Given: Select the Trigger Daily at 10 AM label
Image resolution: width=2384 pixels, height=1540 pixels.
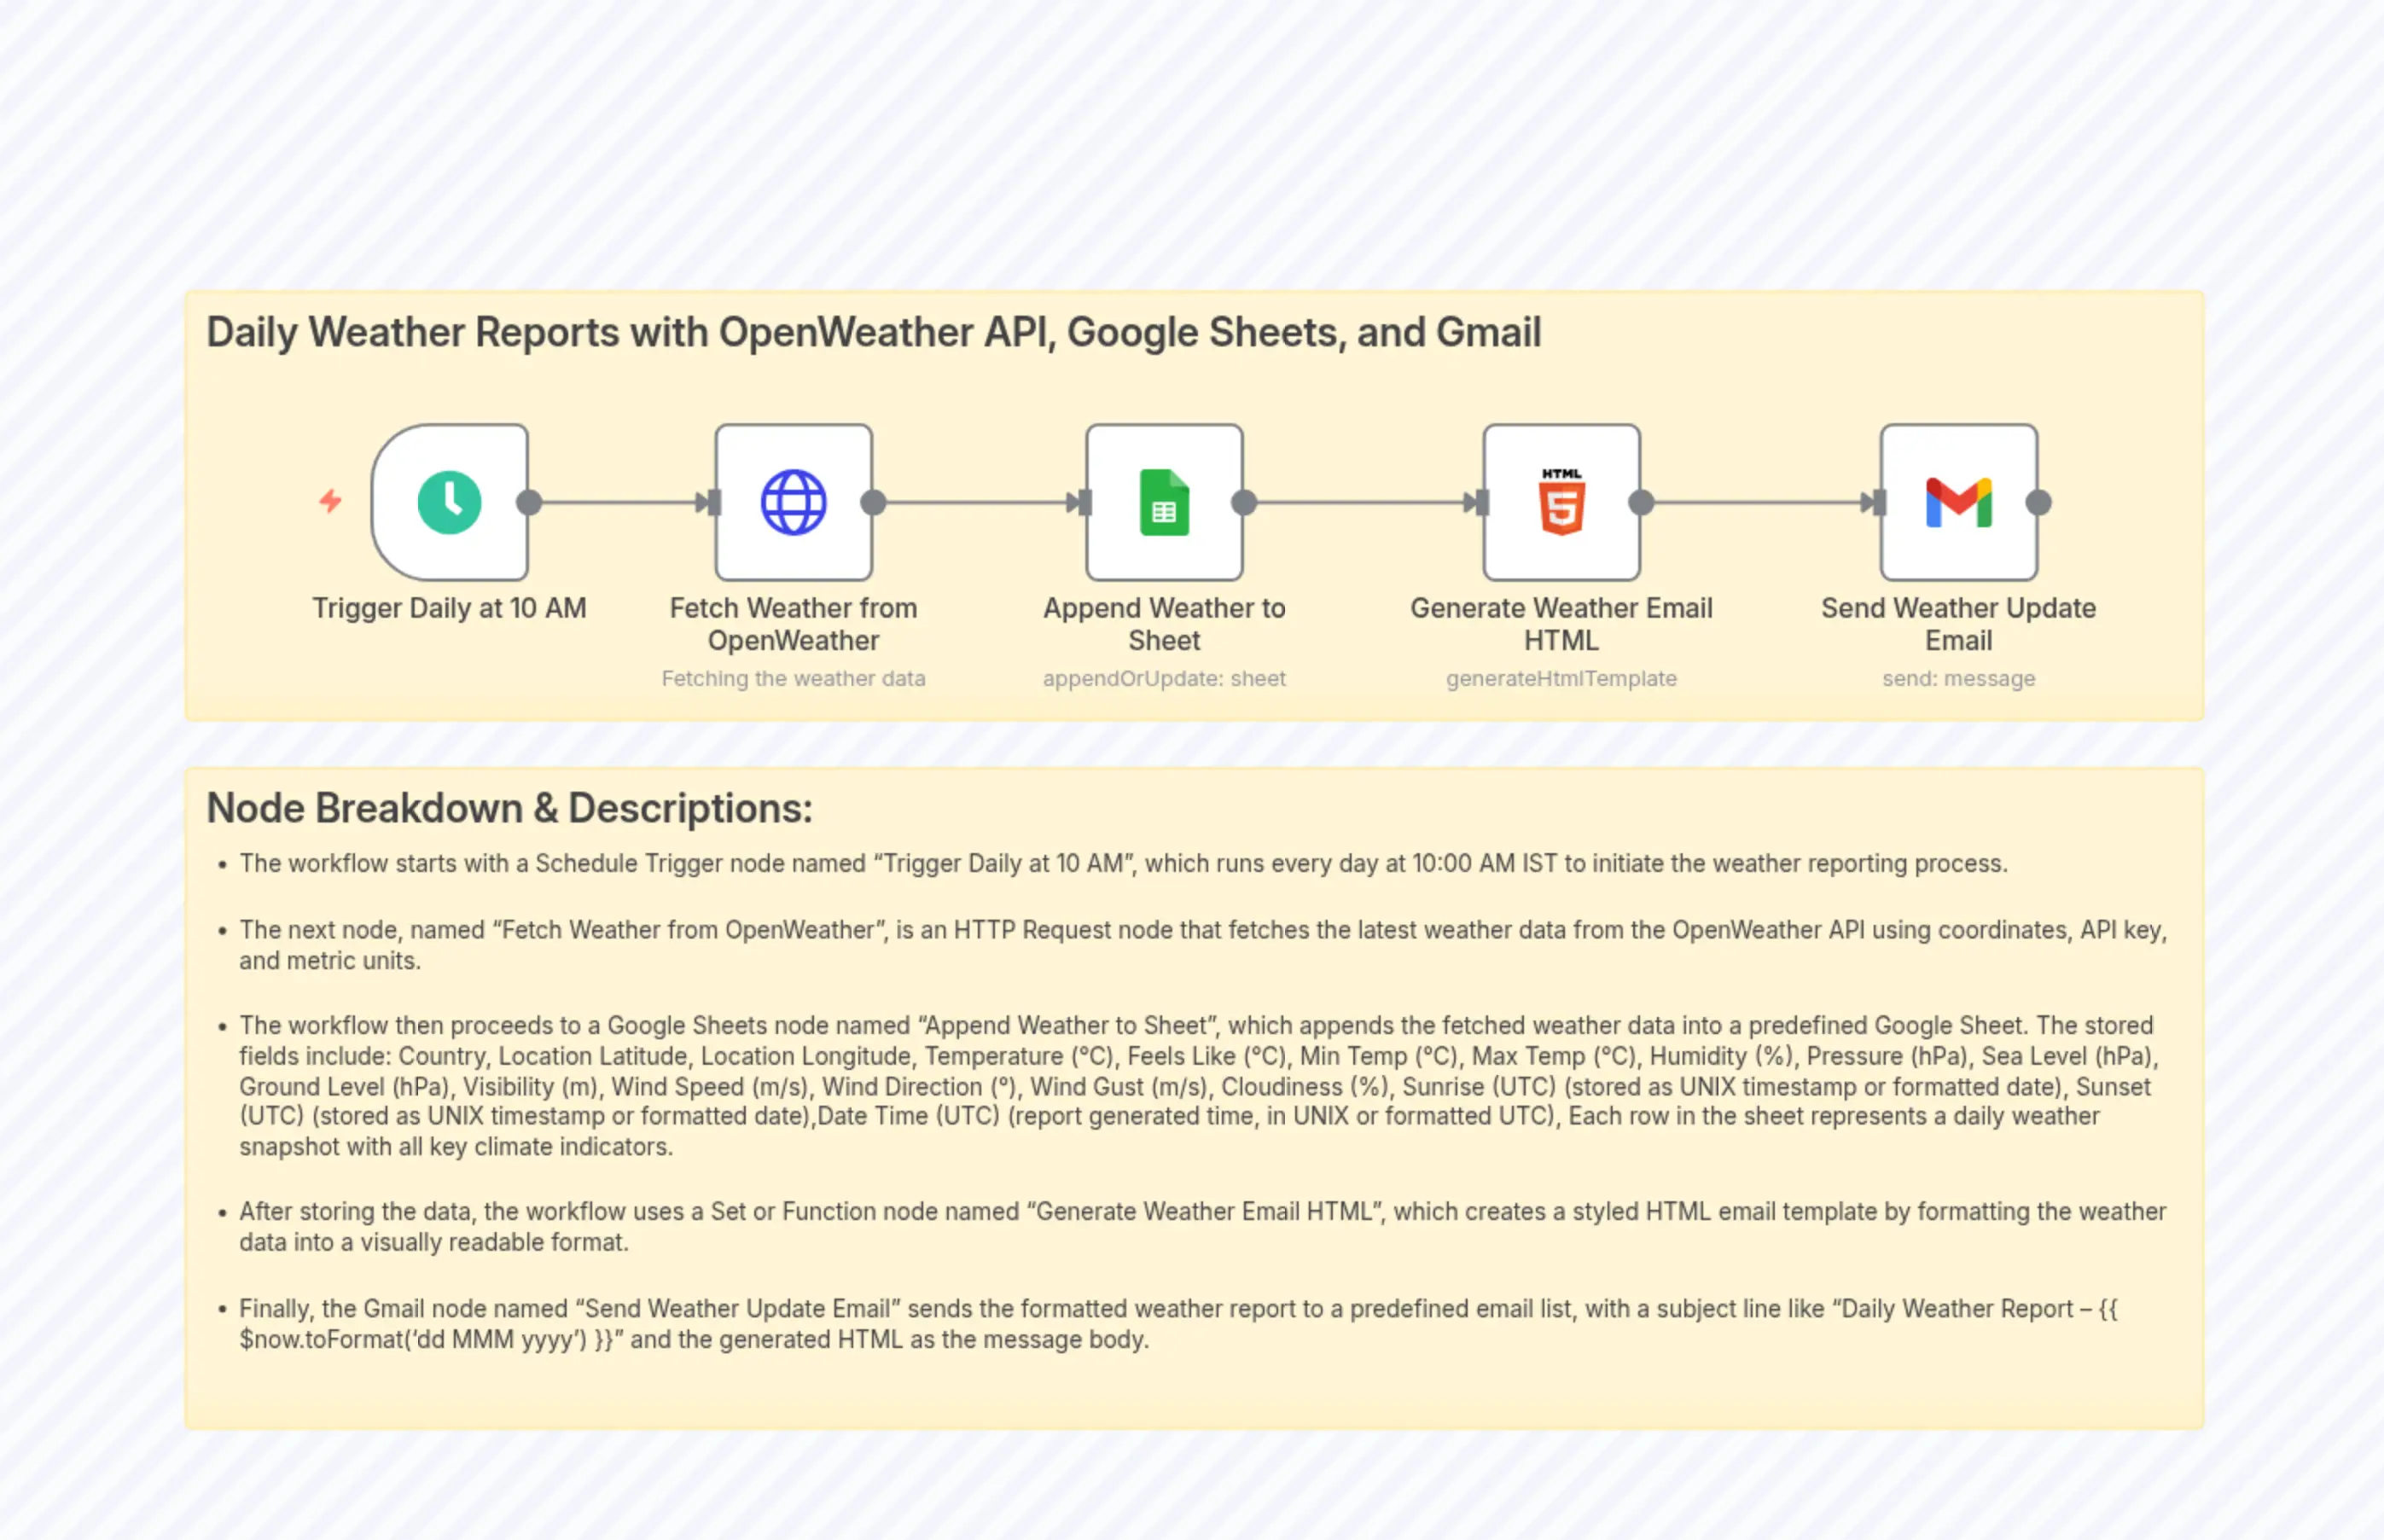Looking at the screenshot, I should click(450, 607).
